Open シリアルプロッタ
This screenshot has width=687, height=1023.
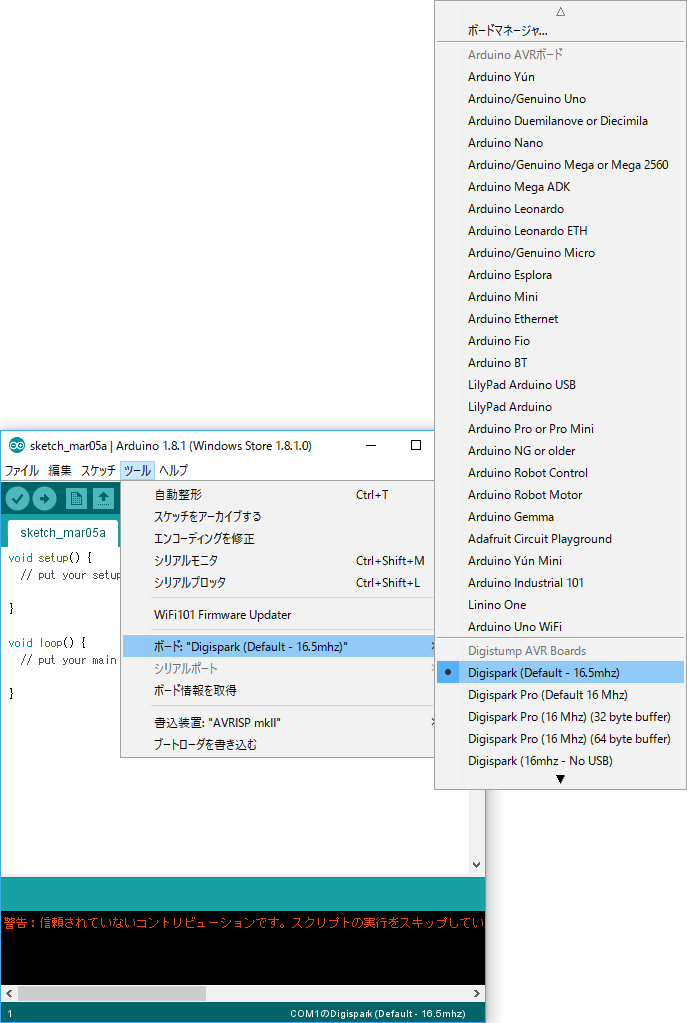pos(279,583)
